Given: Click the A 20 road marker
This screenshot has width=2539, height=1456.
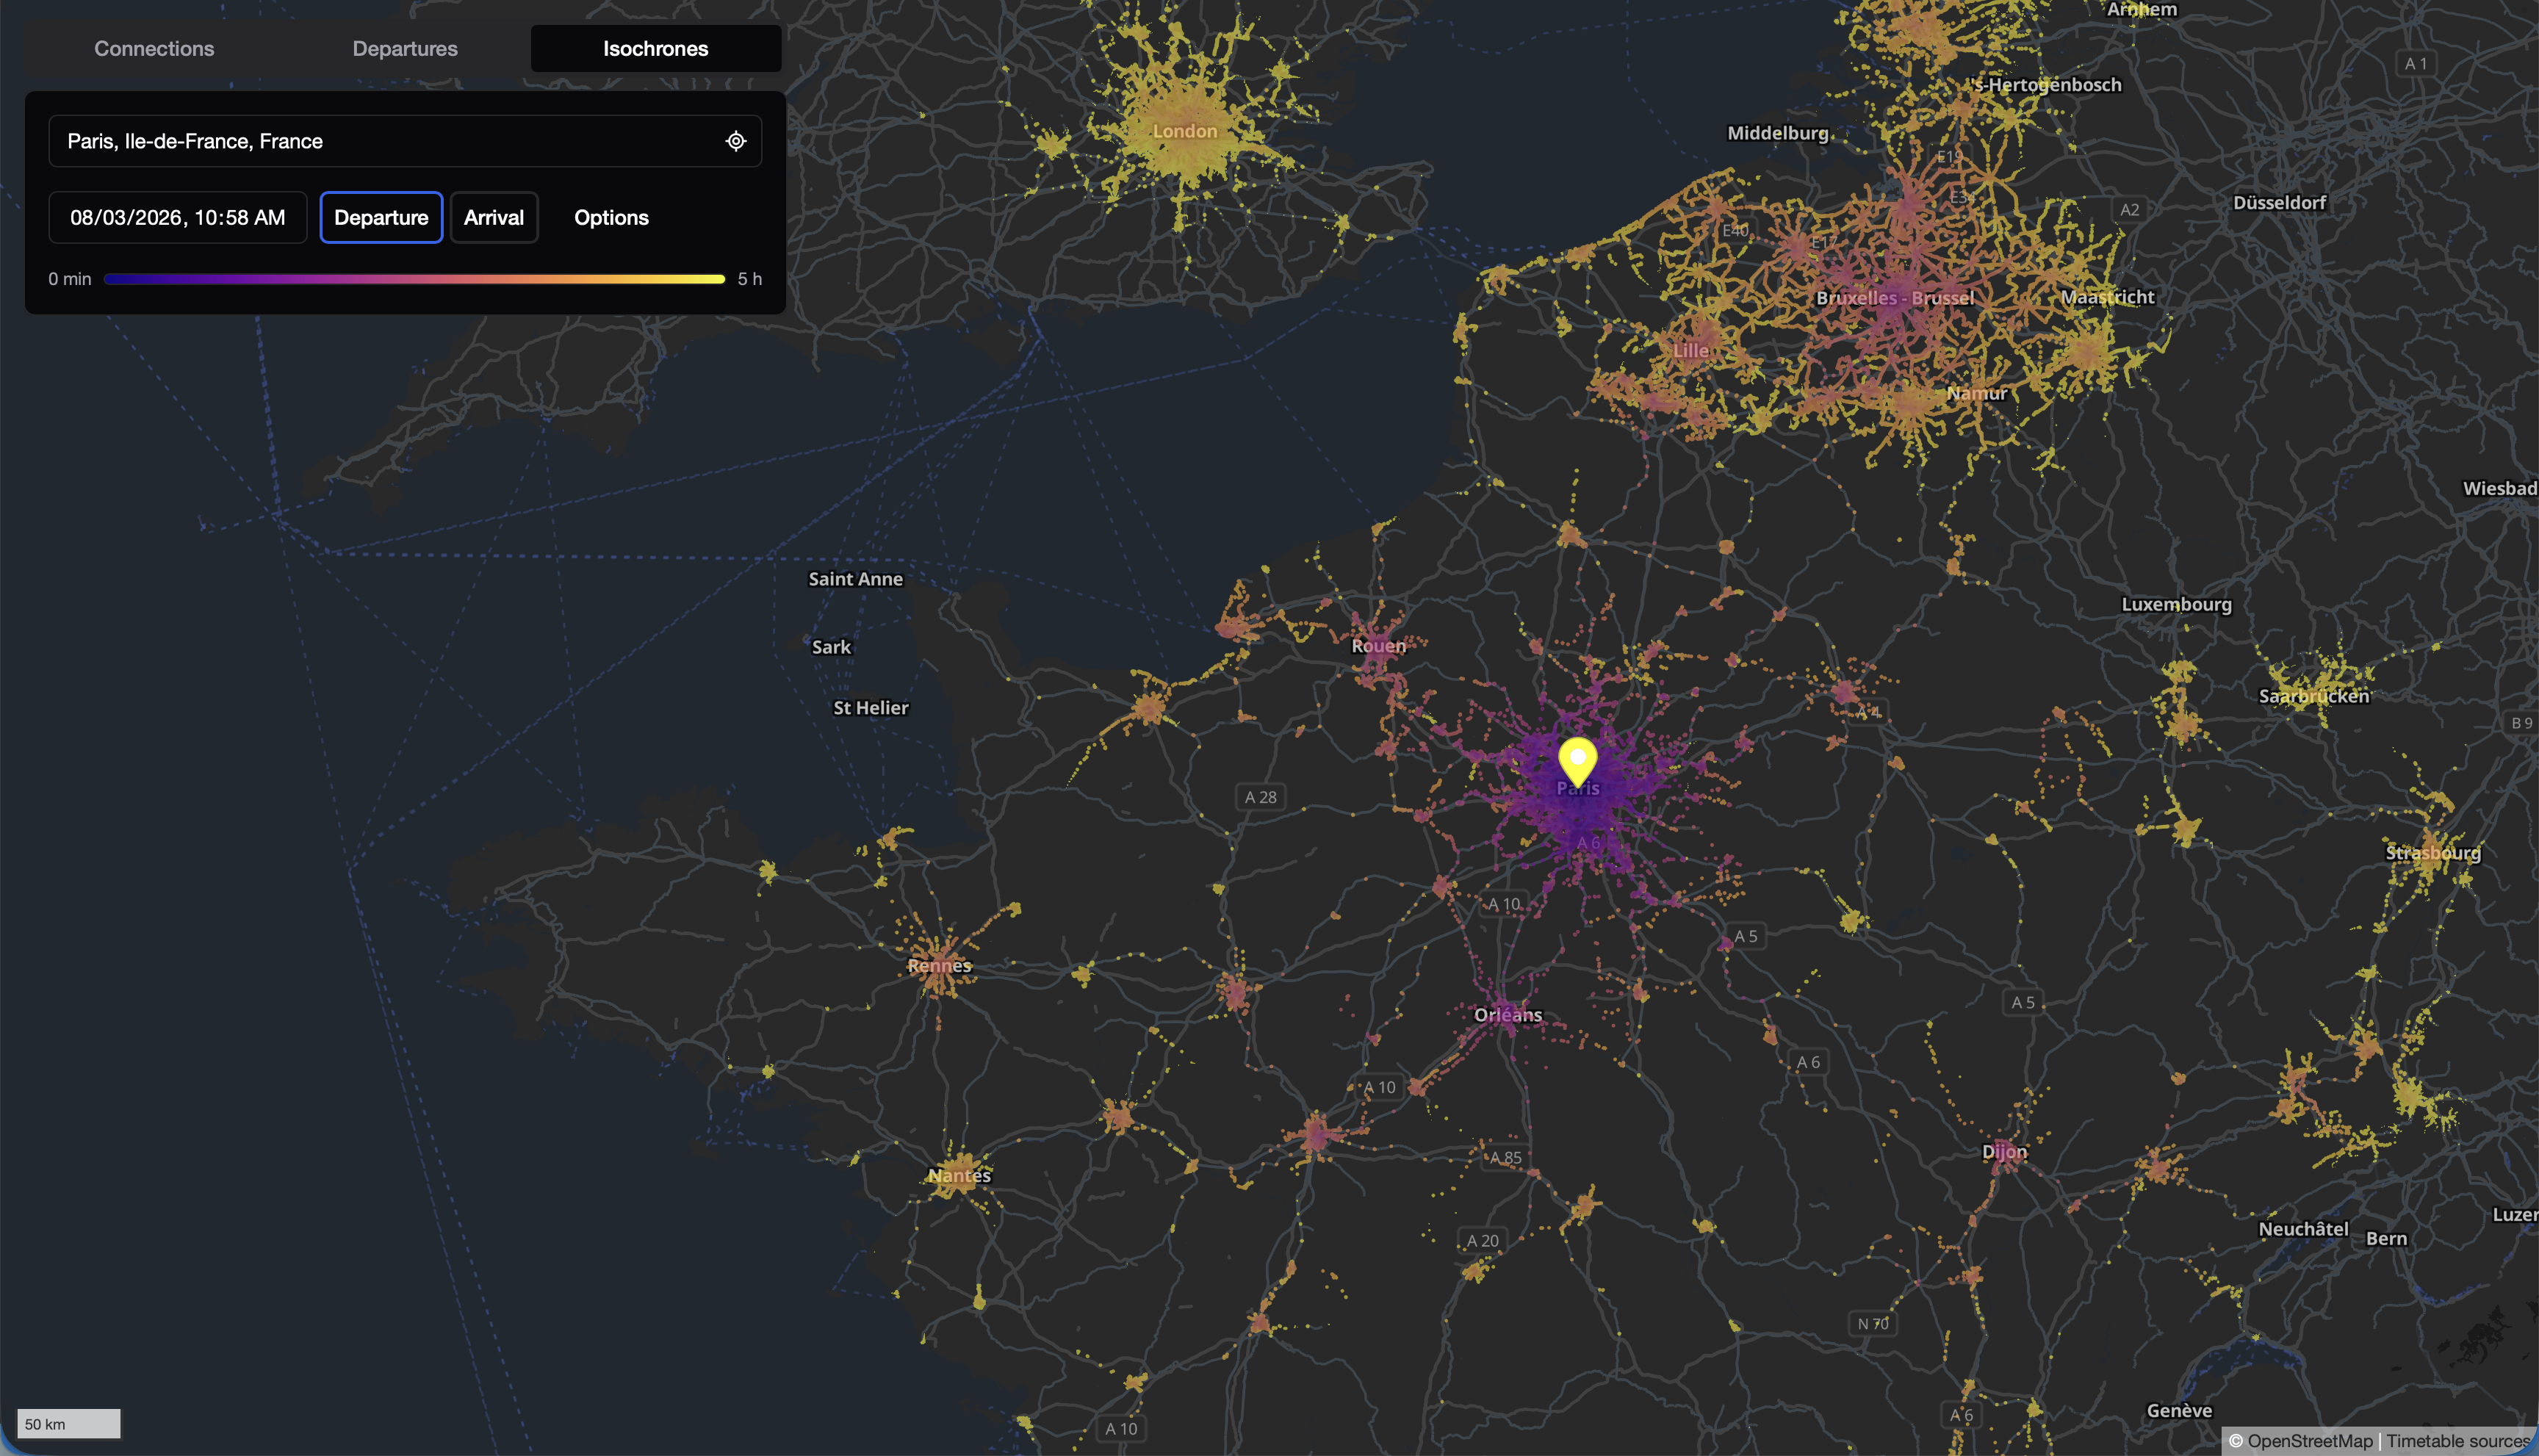Looking at the screenshot, I should pyautogui.click(x=1482, y=1241).
